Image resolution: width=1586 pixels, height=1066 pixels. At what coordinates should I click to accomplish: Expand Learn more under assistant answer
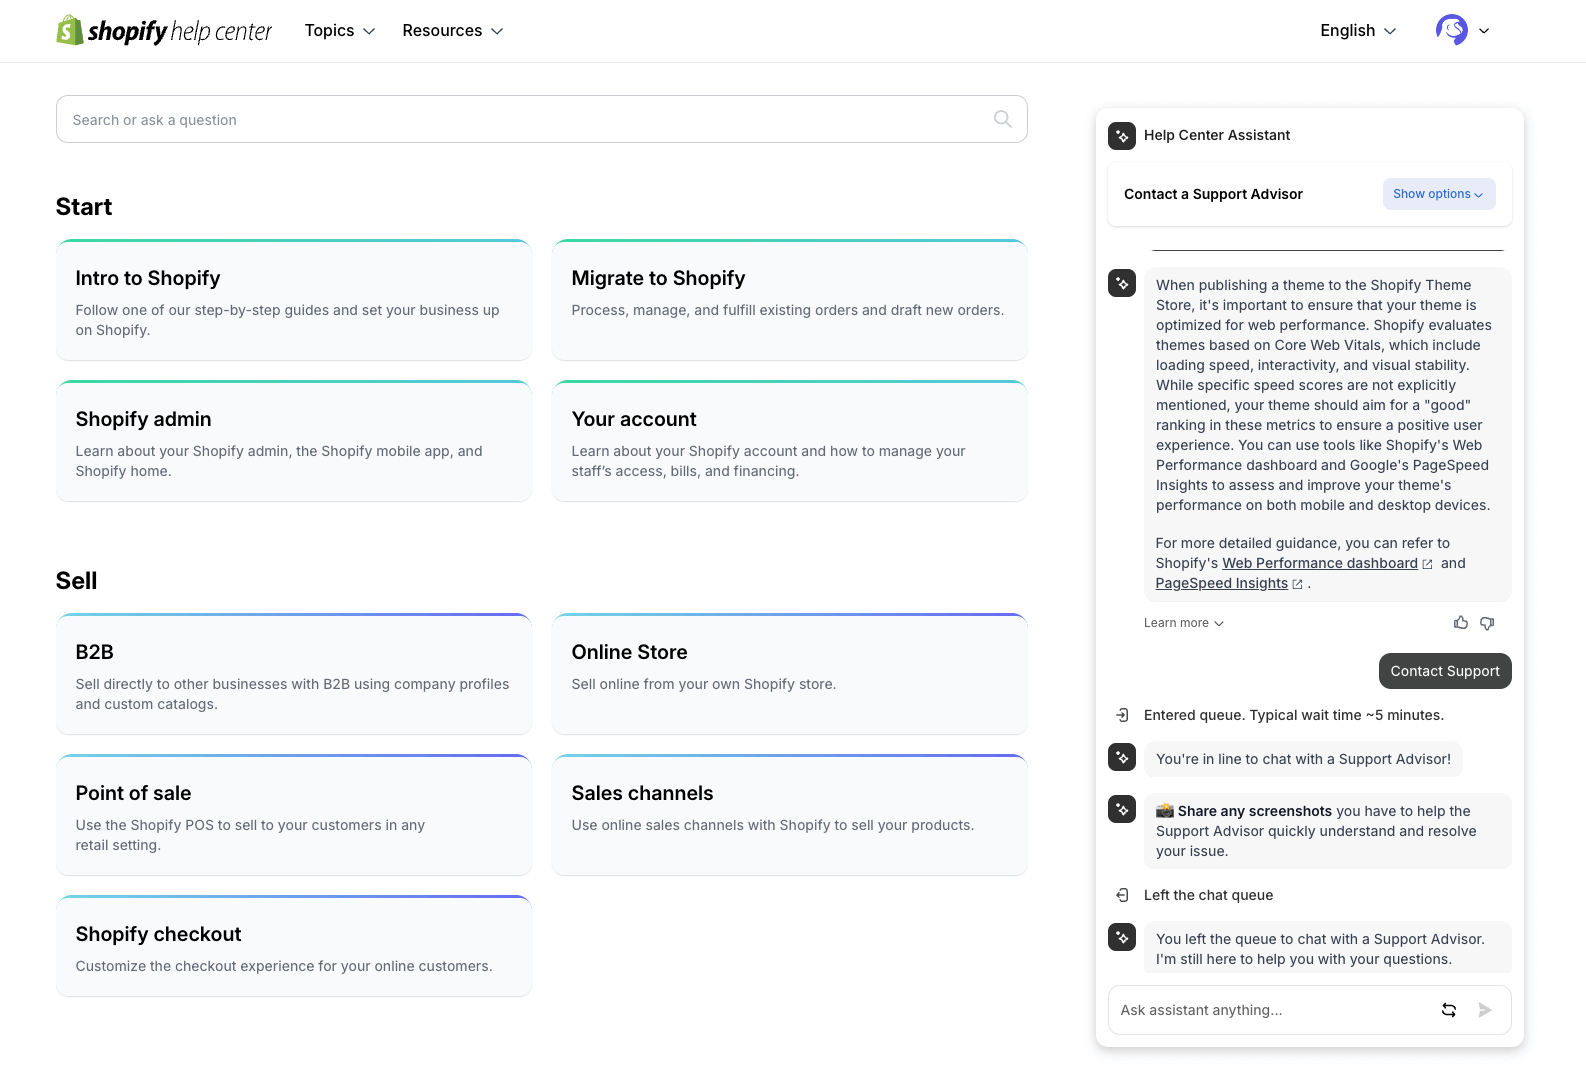pyautogui.click(x=1184, y=623)
